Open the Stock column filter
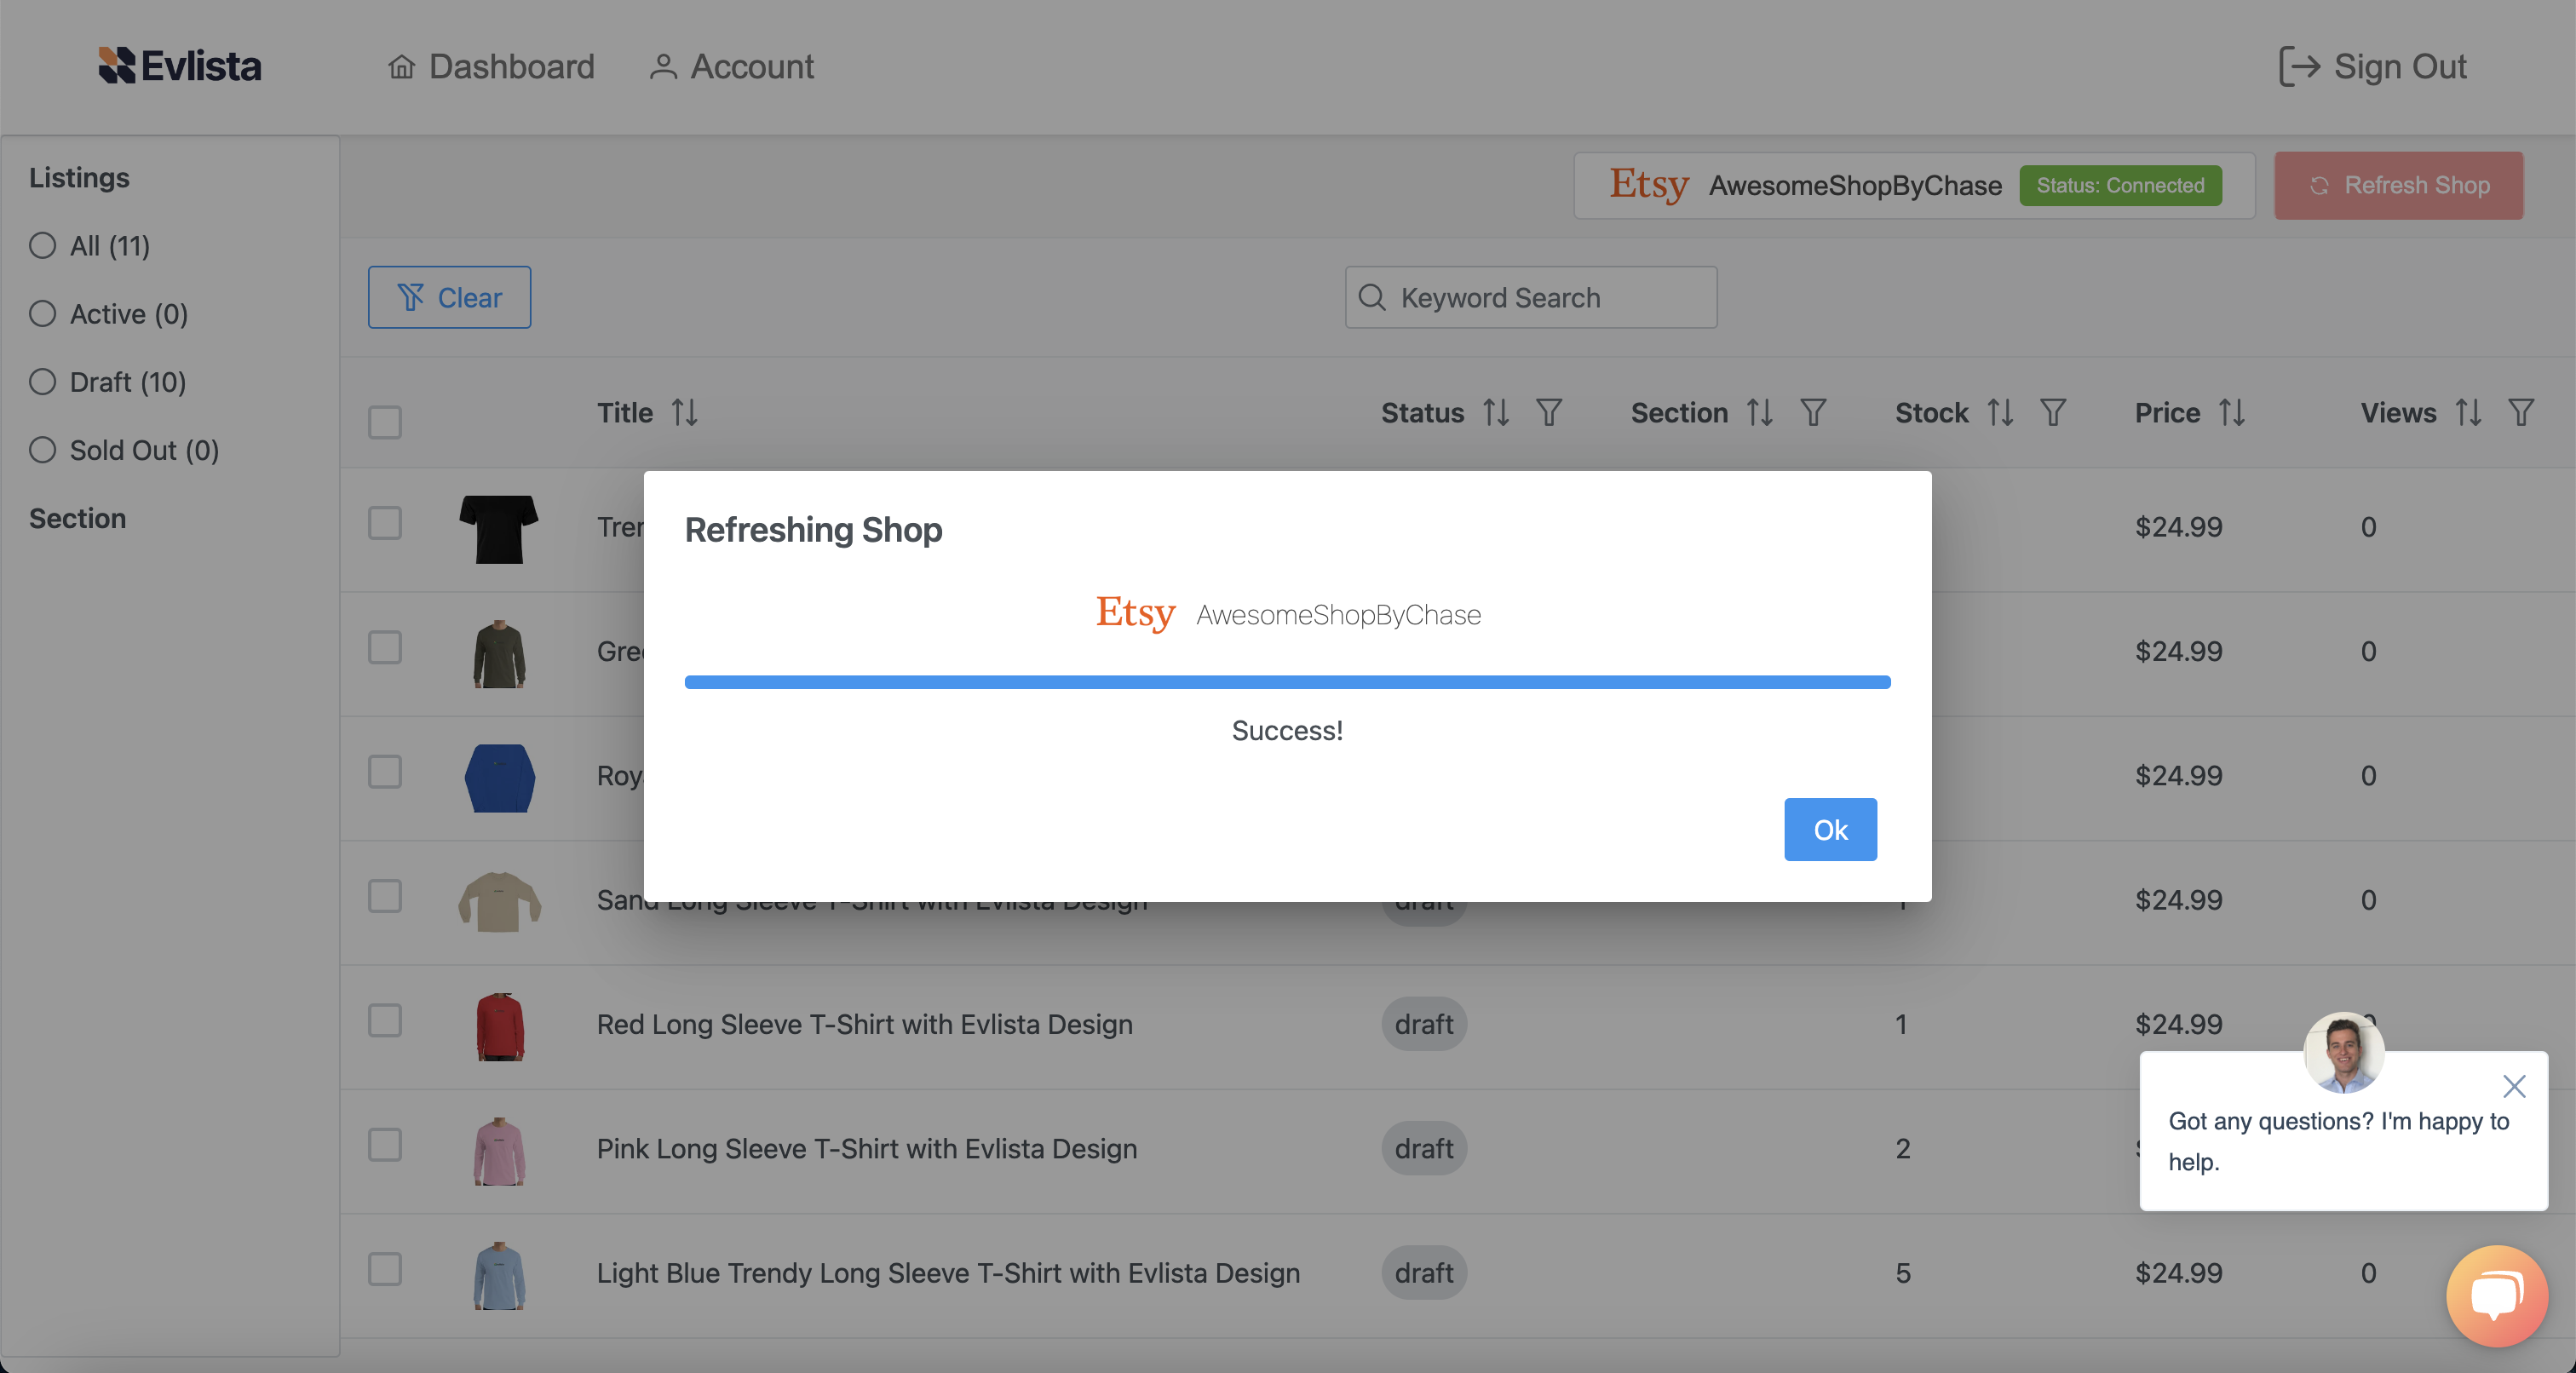Image resolution: width=2576 pixels, height=1373 pixels. point(2053,412)
